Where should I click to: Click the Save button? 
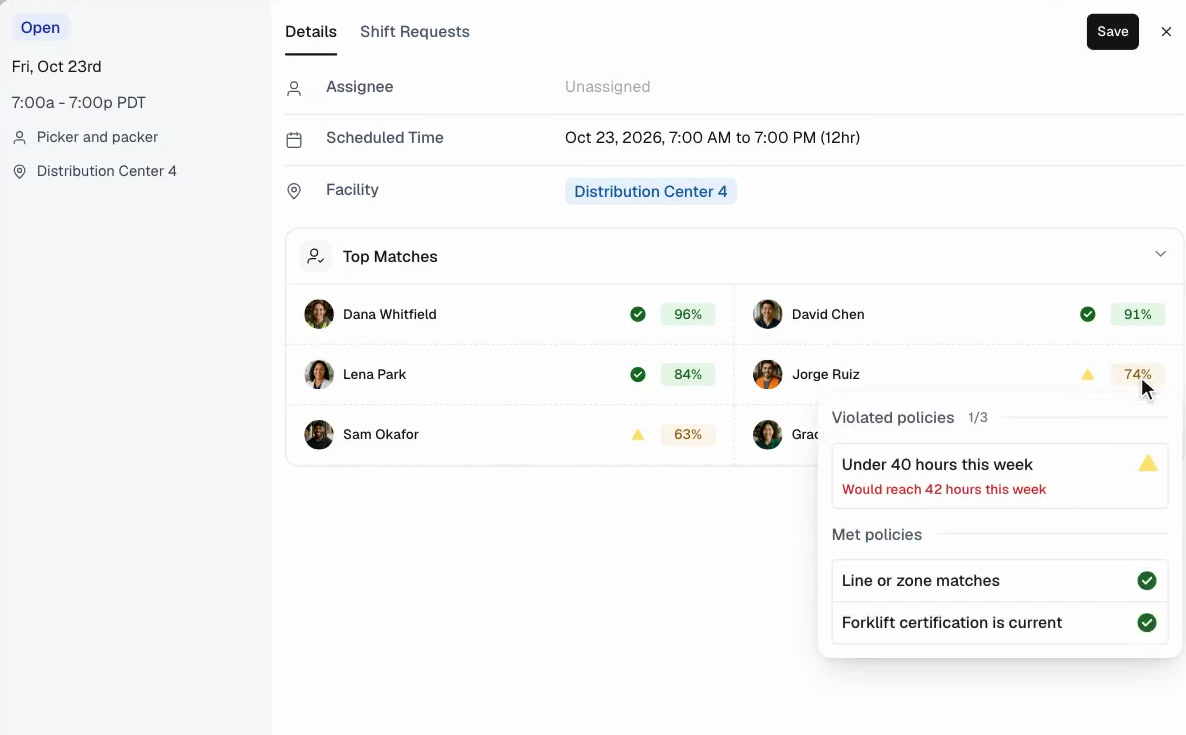[1113, 32]
